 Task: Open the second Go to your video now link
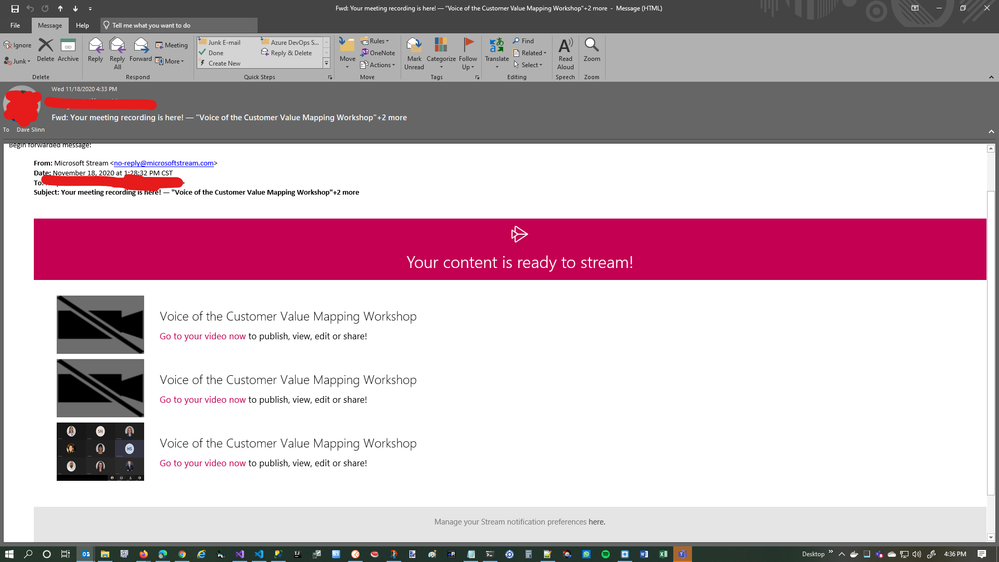pos(203,400)
